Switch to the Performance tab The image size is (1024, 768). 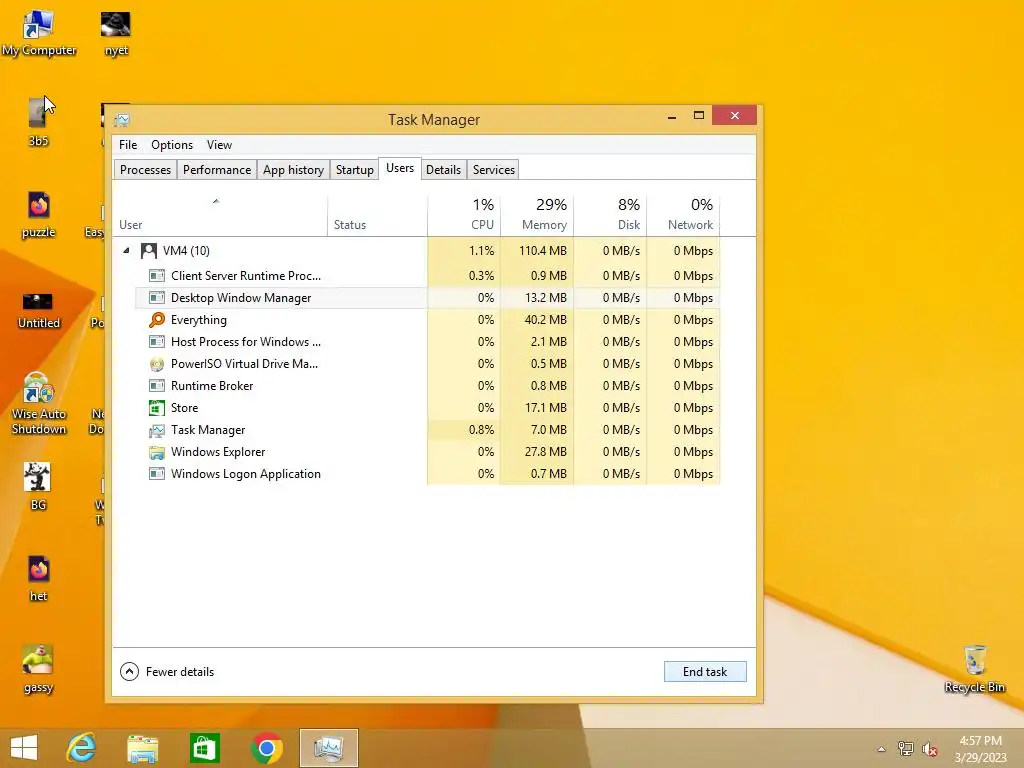point(217,170)
